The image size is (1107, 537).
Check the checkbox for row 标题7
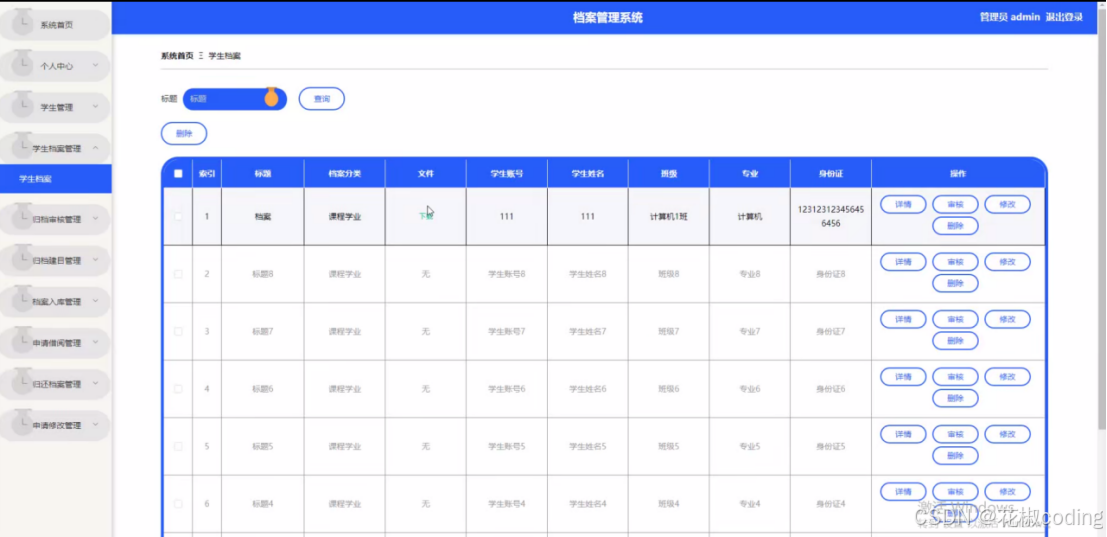pyautogui.click(x=178, y=331)
